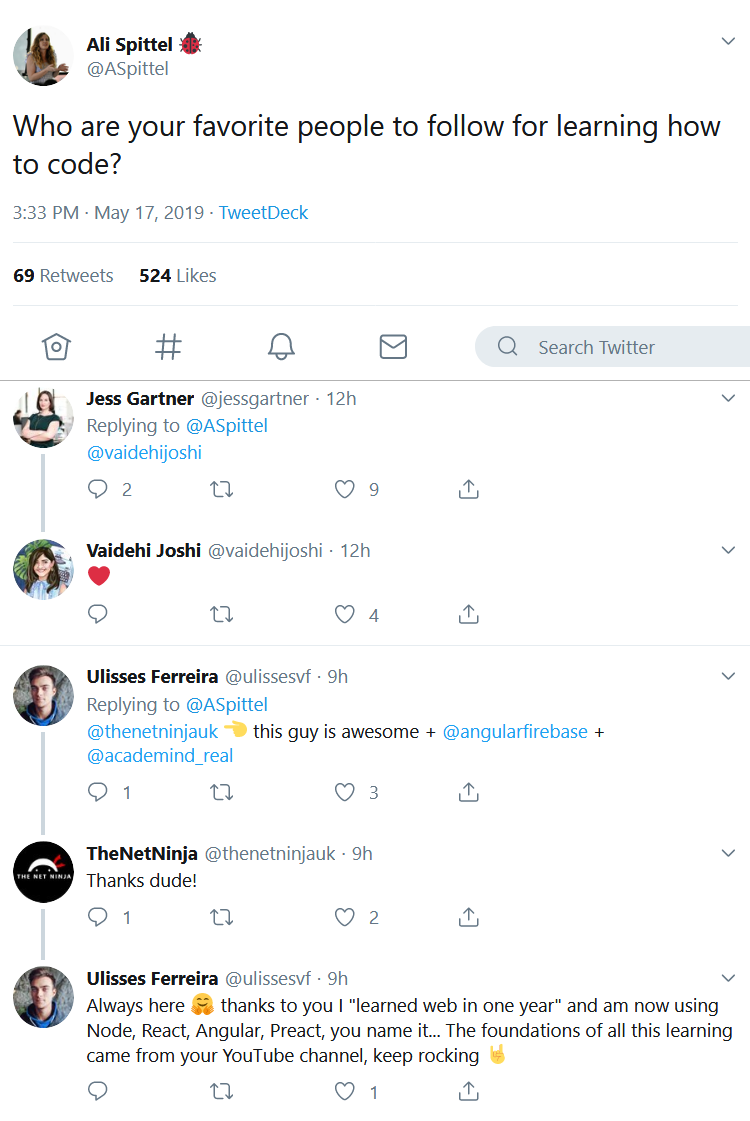Viewport: 750px width, 1121px height.
Task: Open the @angularfirebase mention link
Action: (515, 731)
